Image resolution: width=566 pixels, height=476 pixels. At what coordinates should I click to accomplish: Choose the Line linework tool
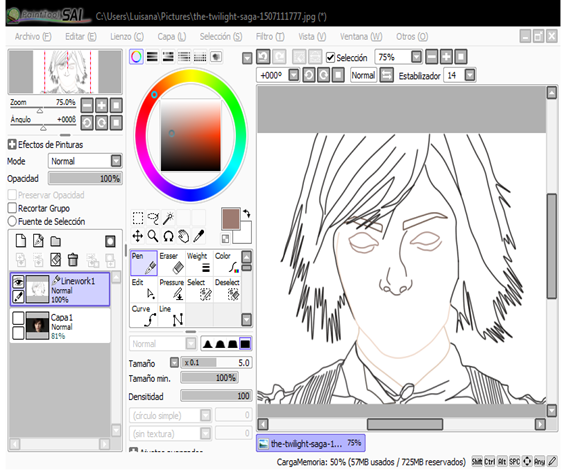point(172,315)
